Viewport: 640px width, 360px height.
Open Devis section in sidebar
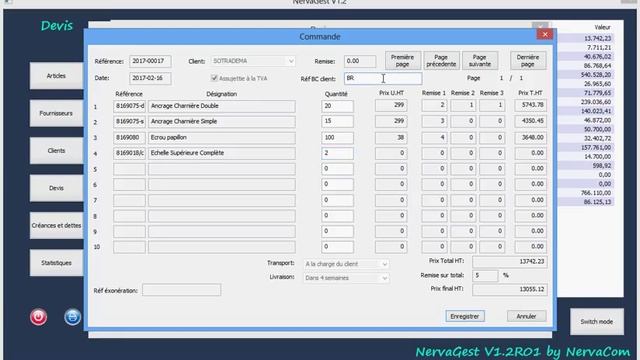[x=56, y=188]
